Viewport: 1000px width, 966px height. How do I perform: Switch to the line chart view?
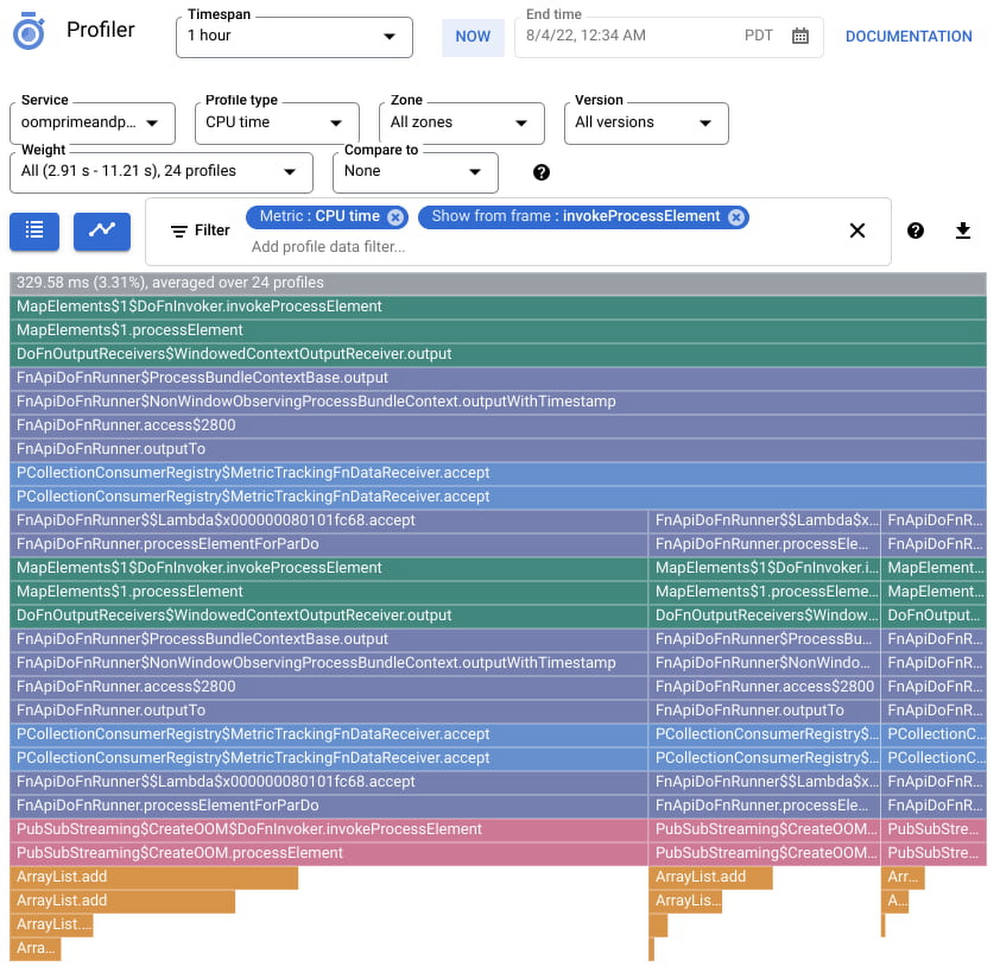click(102, 231)
